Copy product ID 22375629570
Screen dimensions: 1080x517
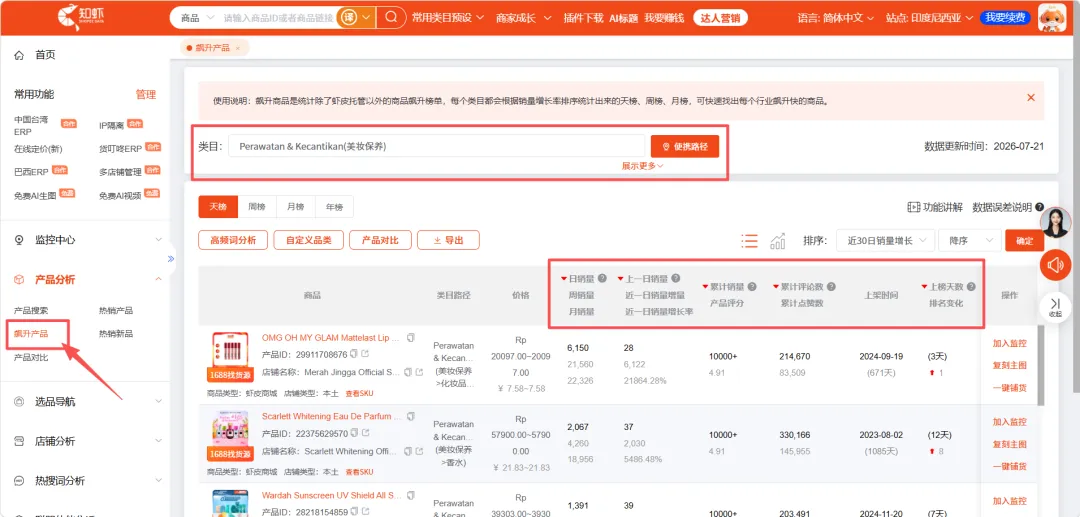click(354, 432)
